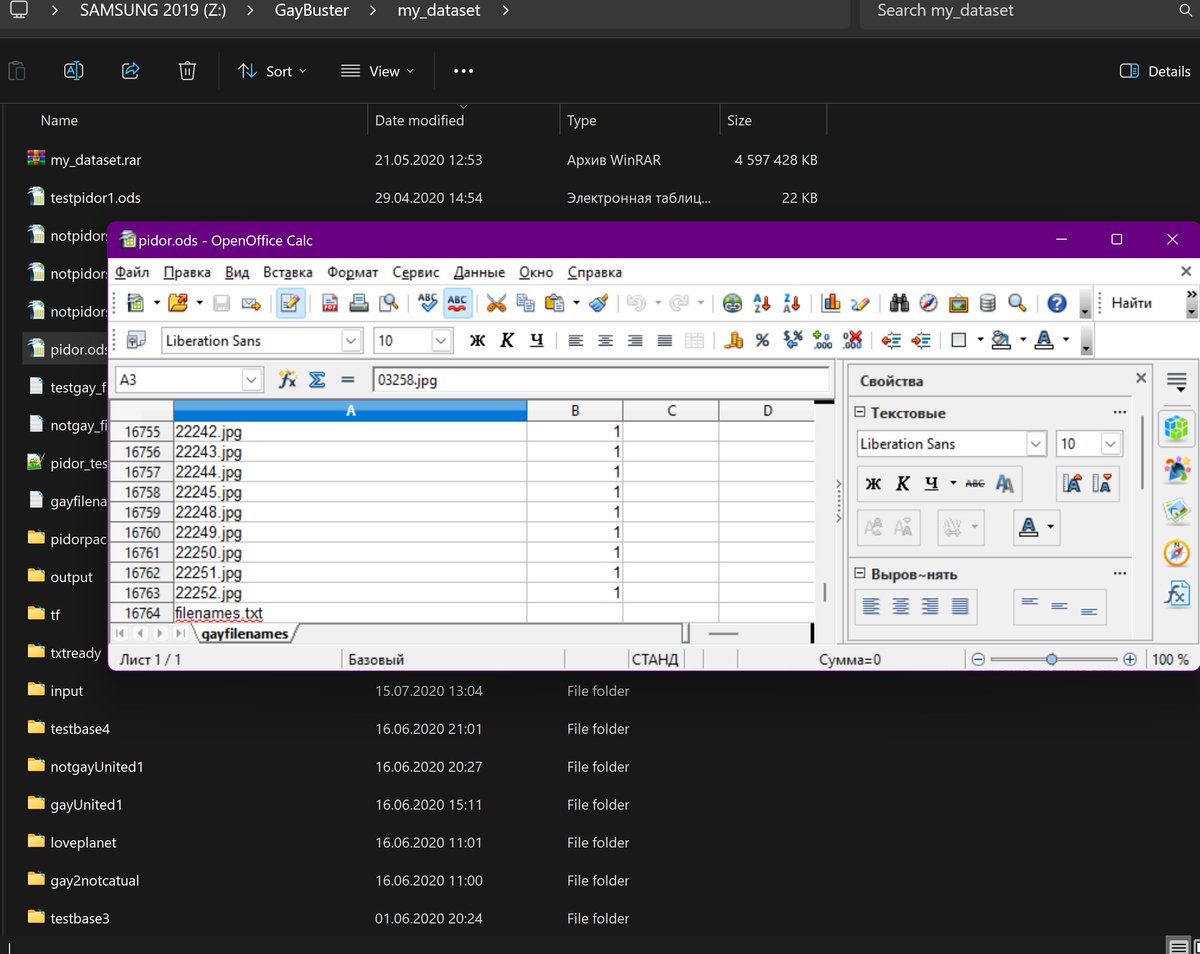Open Function Wizard fx icon by formula bar
This screenshot has height=954, width=1200.
pyautogui.click(x=288, y=380)
